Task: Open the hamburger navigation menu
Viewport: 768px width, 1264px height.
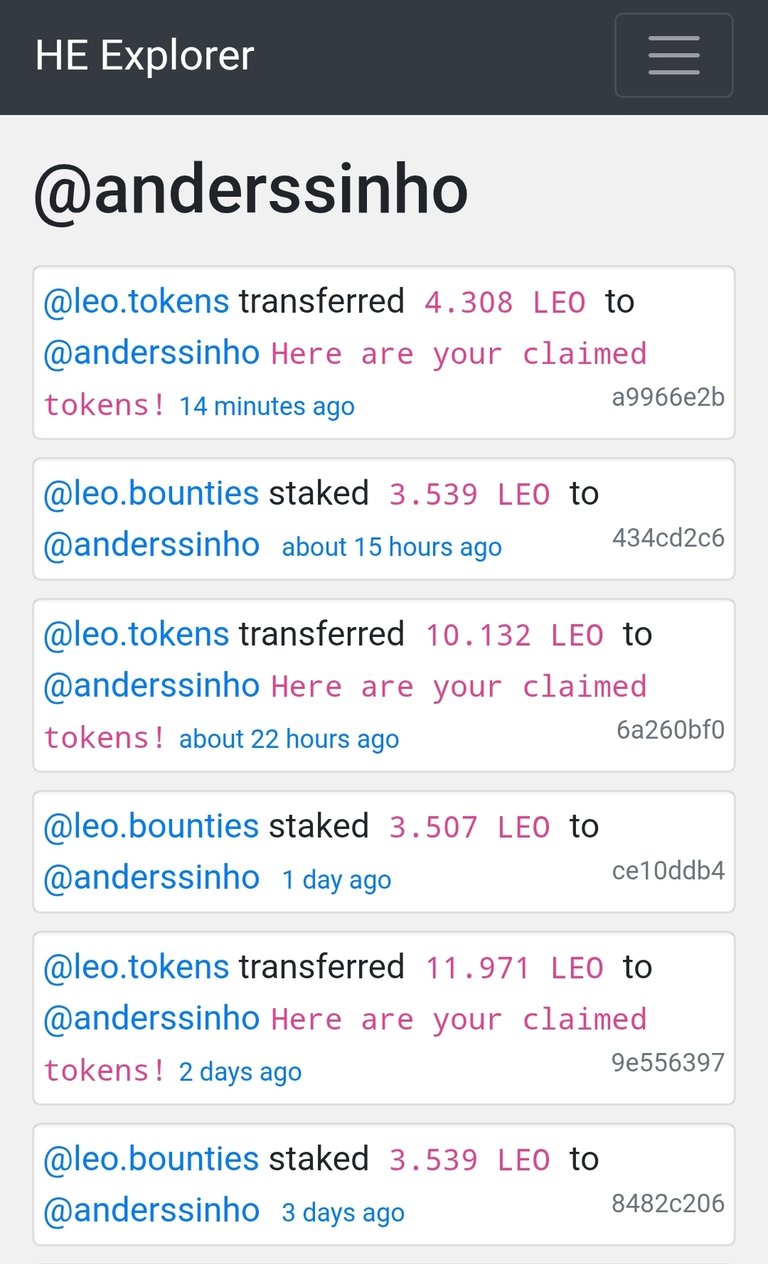Action: coord(673,55)
